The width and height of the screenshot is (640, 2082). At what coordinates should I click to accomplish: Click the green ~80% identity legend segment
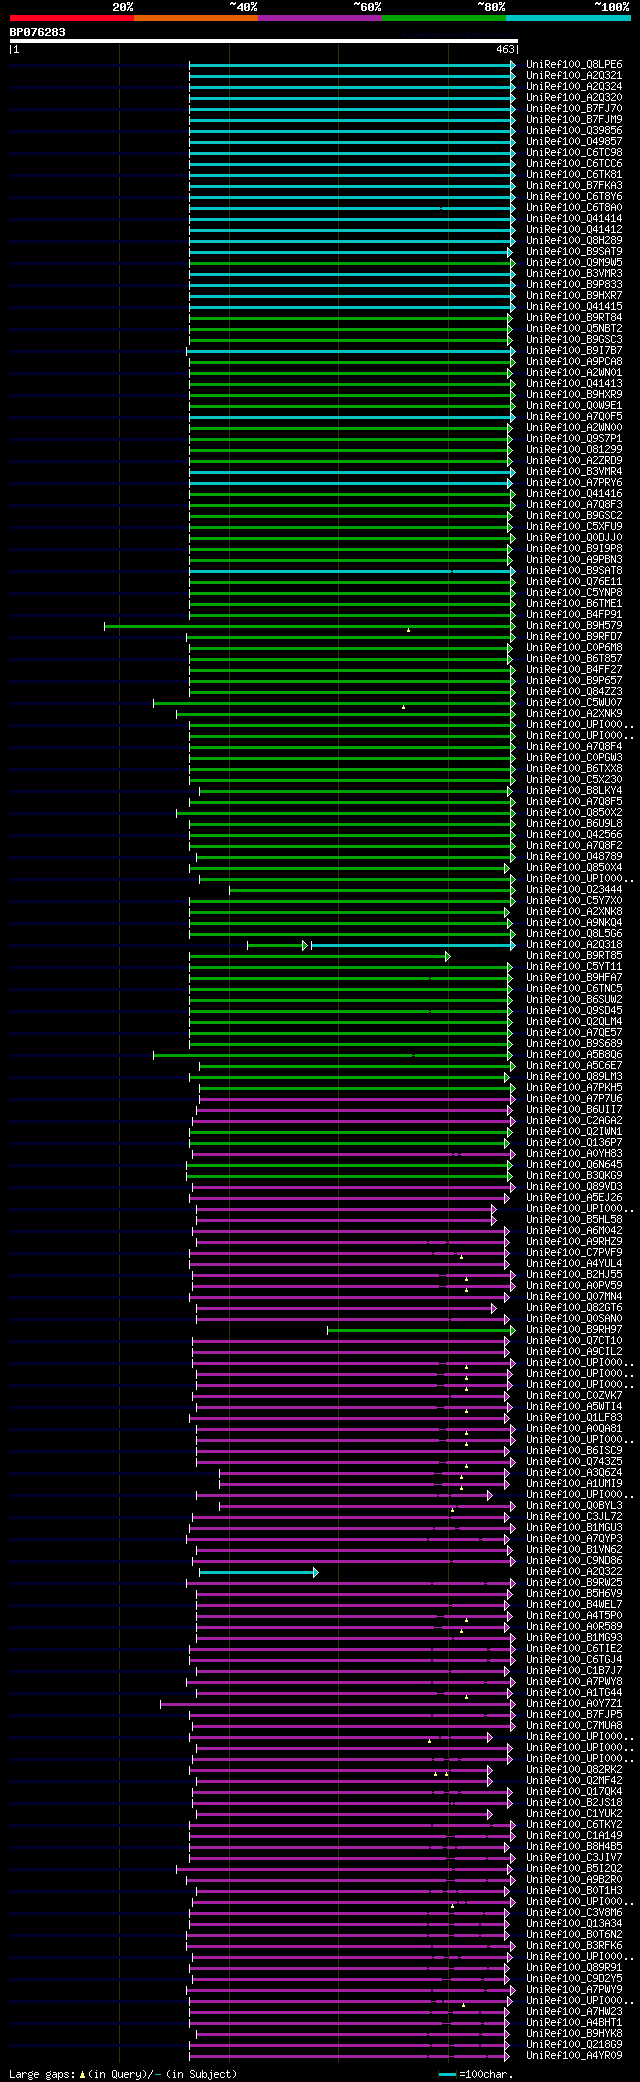444,18
